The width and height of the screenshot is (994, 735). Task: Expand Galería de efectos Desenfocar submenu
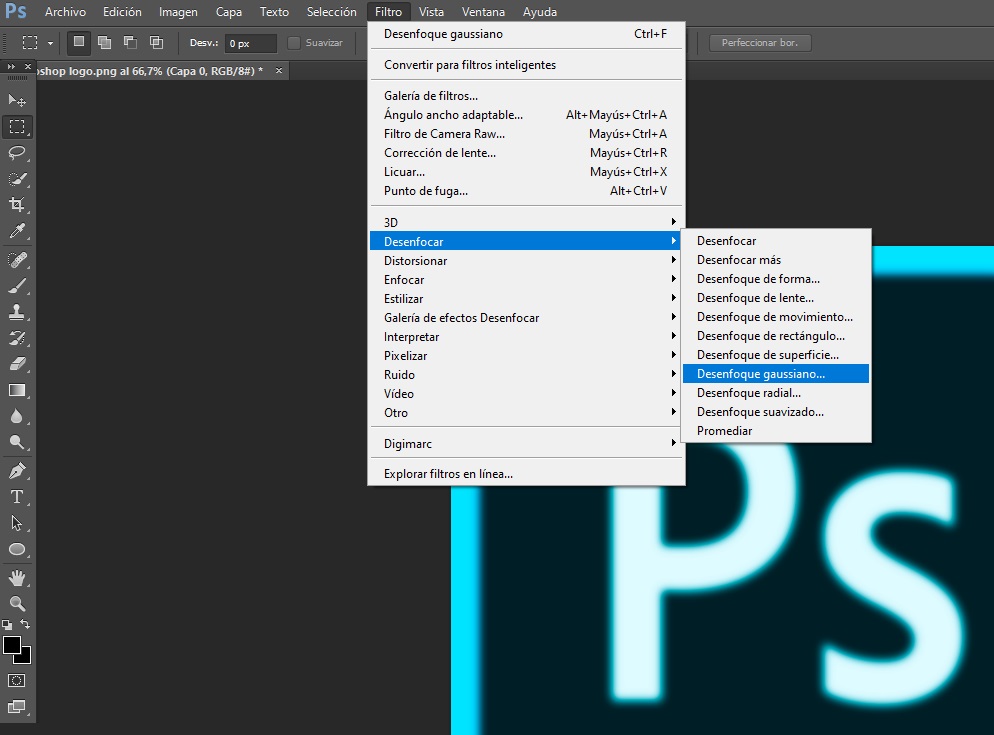point(525,317)
